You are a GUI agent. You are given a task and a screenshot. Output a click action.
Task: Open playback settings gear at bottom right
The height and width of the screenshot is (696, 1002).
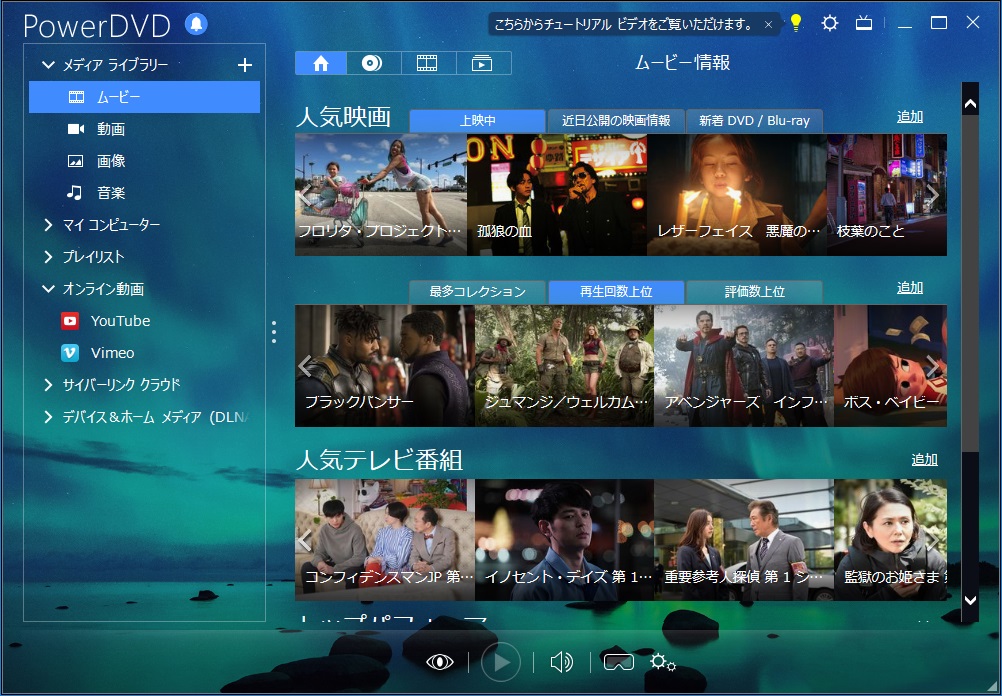661,662
